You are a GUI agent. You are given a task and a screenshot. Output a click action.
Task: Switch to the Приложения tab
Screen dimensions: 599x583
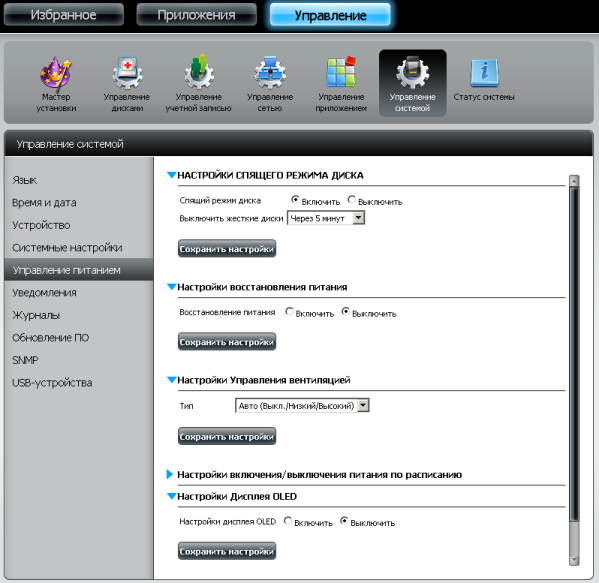(196, 15)
